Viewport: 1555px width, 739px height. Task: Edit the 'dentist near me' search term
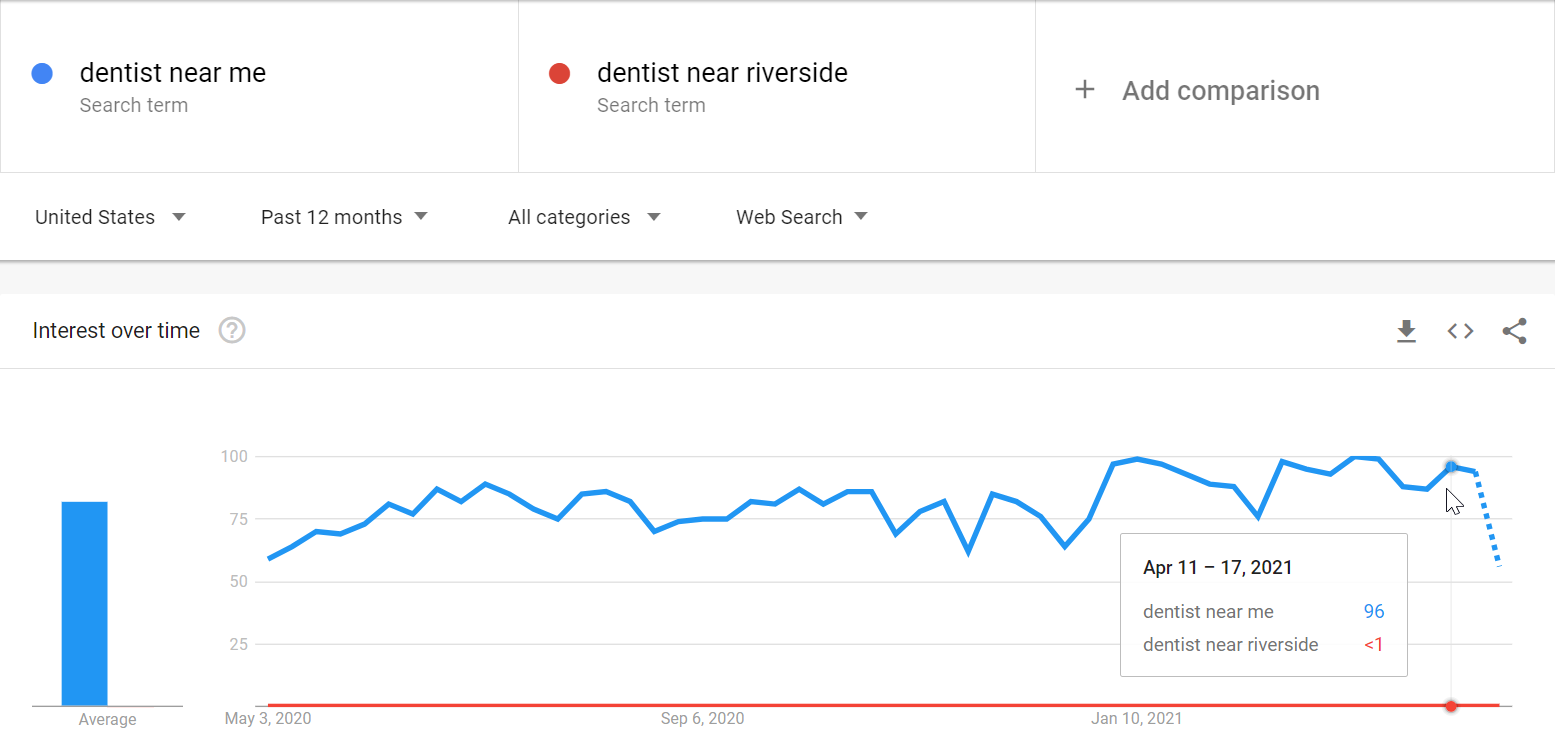point(172,73)
